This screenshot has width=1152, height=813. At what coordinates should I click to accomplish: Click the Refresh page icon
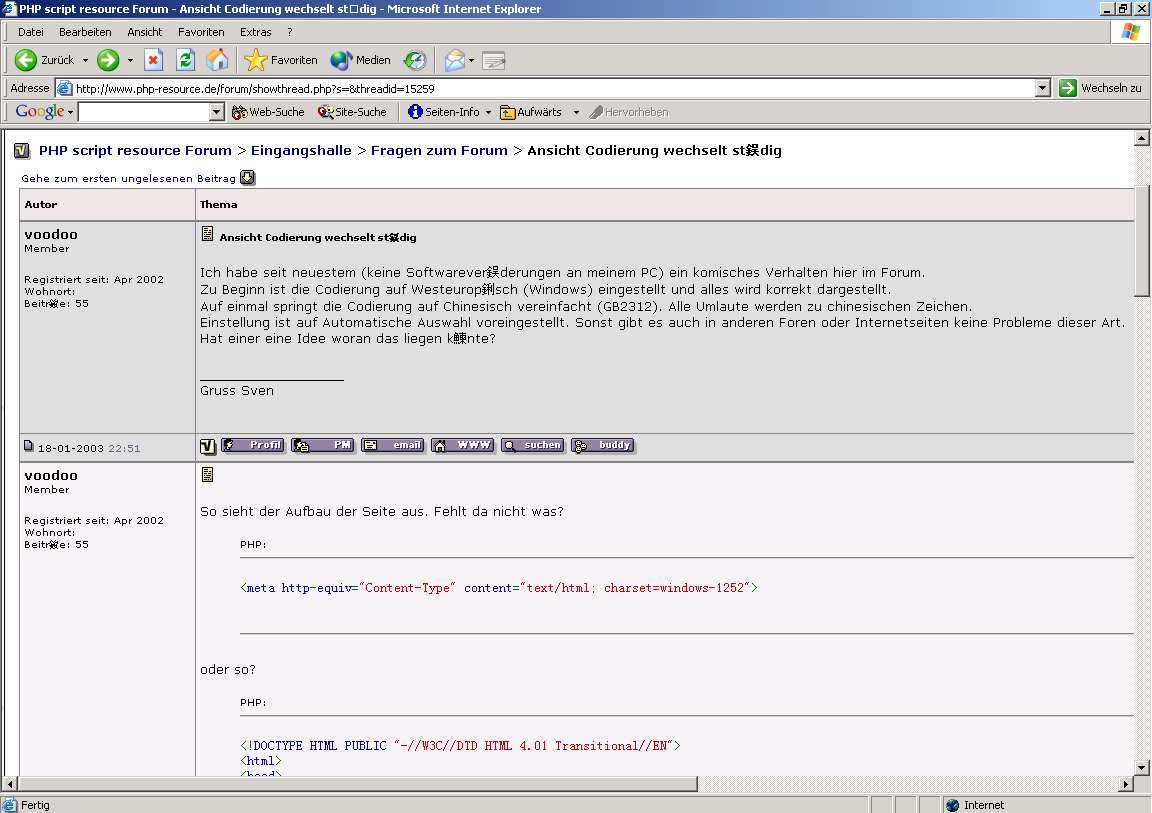tap(185, 61)
